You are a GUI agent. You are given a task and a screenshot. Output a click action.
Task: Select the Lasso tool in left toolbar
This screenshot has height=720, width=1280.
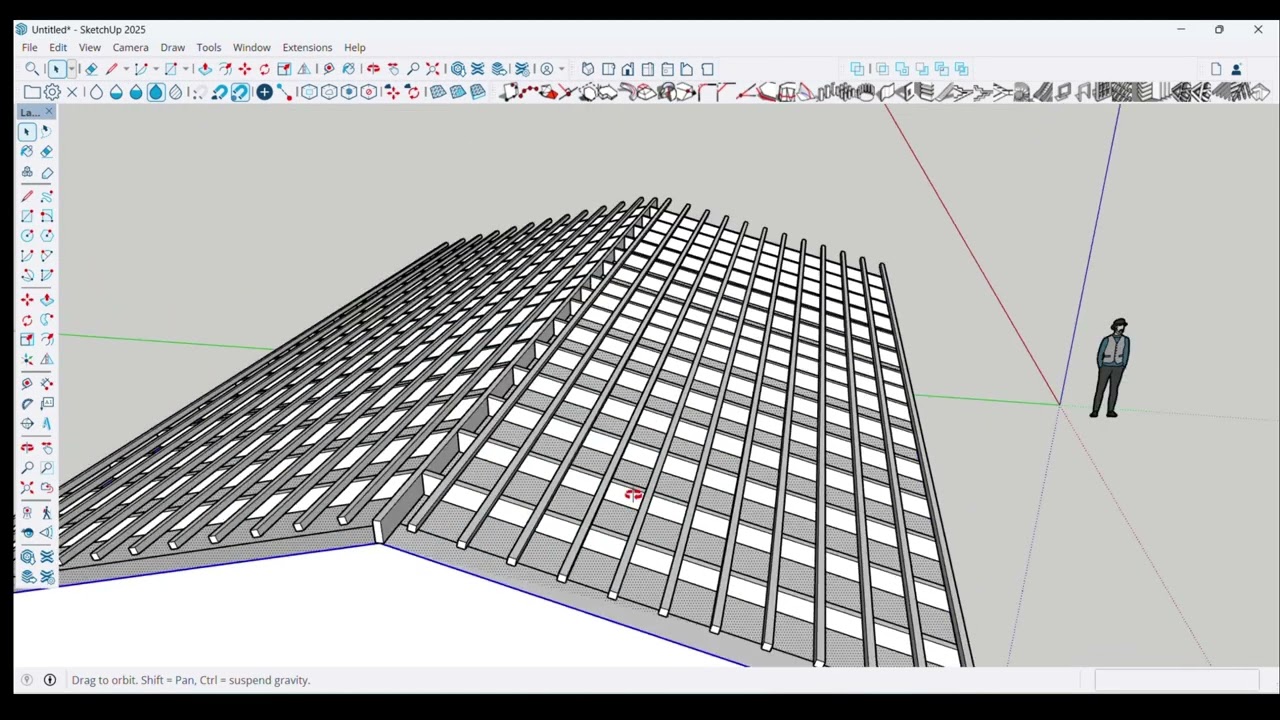(46, 131)
